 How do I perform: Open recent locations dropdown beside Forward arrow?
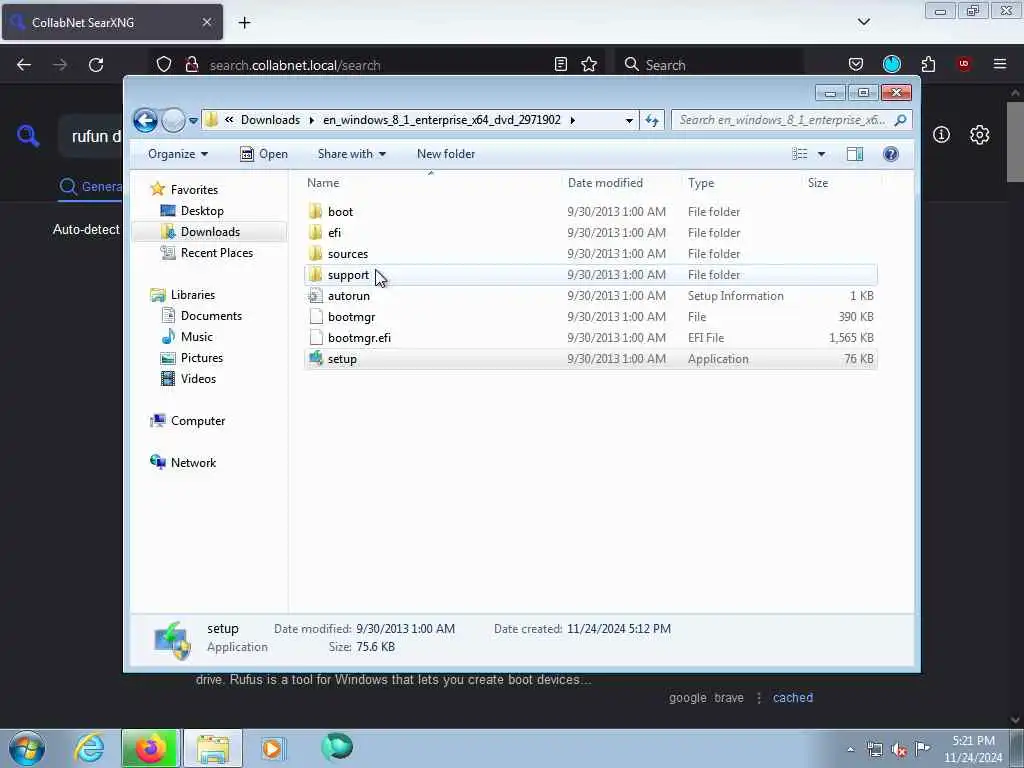pyautogui.click(x=193, y=121)
